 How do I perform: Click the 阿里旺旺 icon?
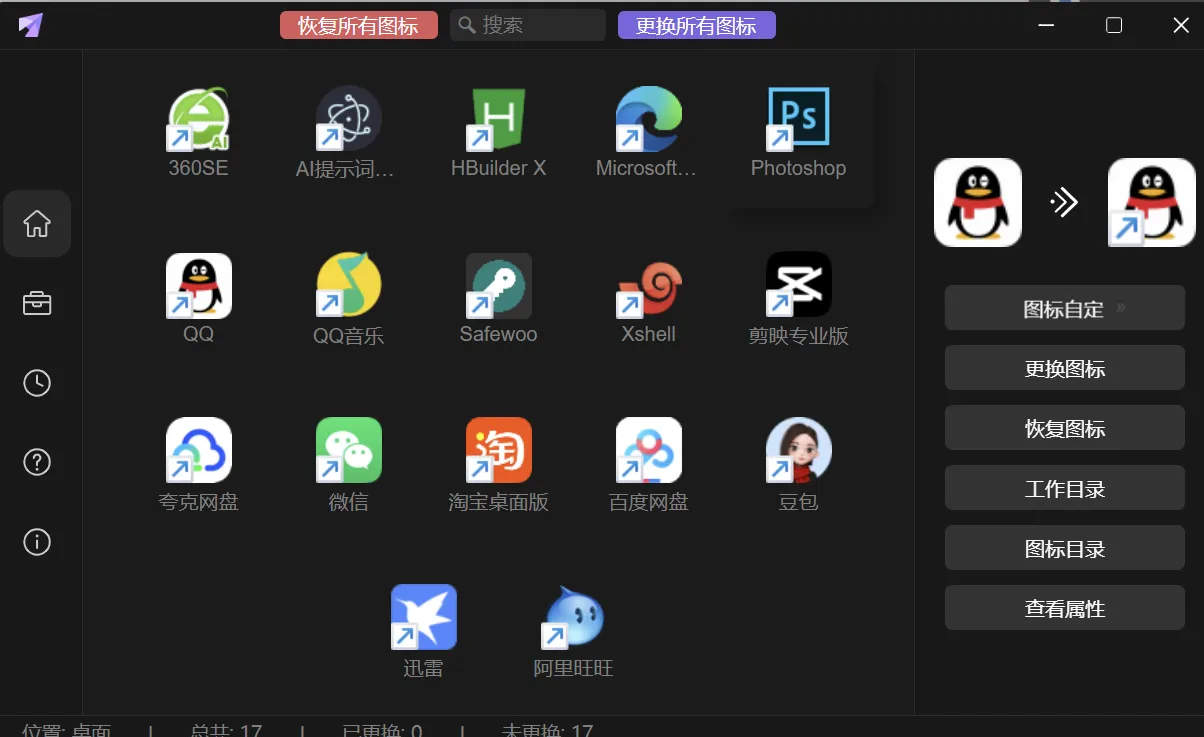click(x=573, y=616)
